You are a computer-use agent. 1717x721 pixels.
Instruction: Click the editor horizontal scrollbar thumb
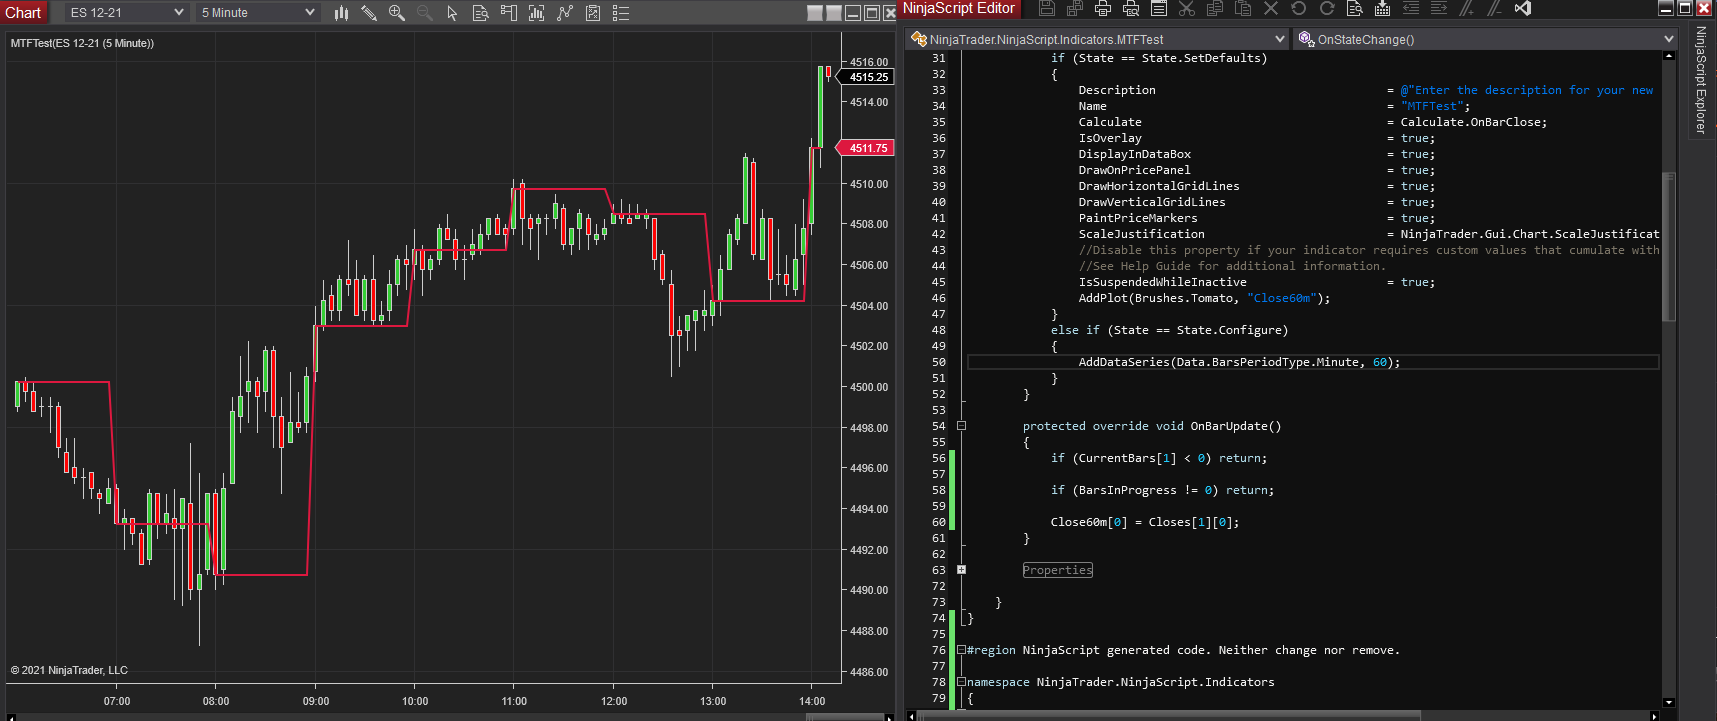click(1169, 716)
